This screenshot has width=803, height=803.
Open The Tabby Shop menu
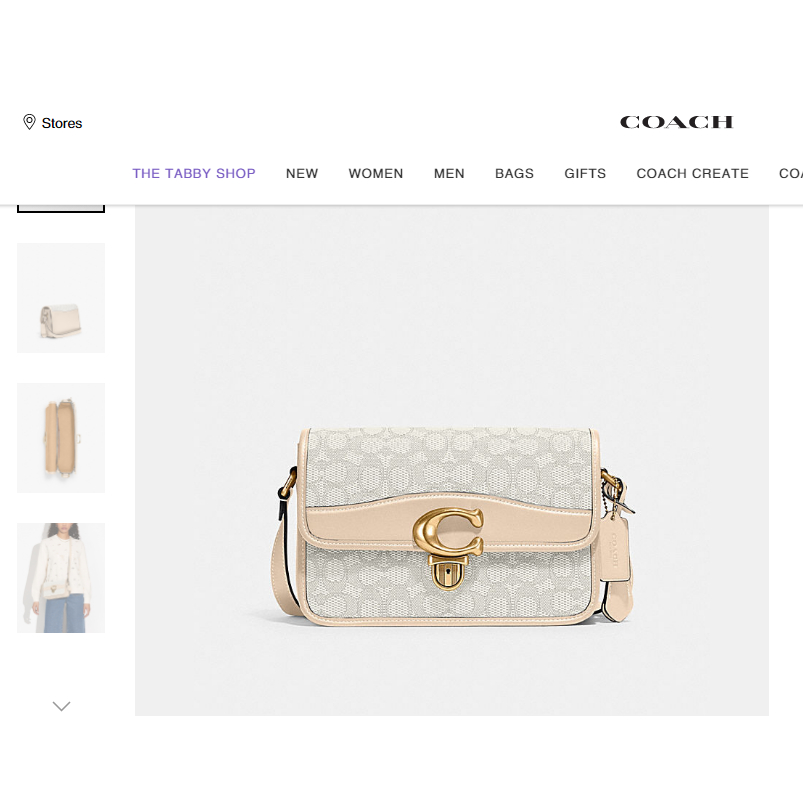[x=194, y=174]
